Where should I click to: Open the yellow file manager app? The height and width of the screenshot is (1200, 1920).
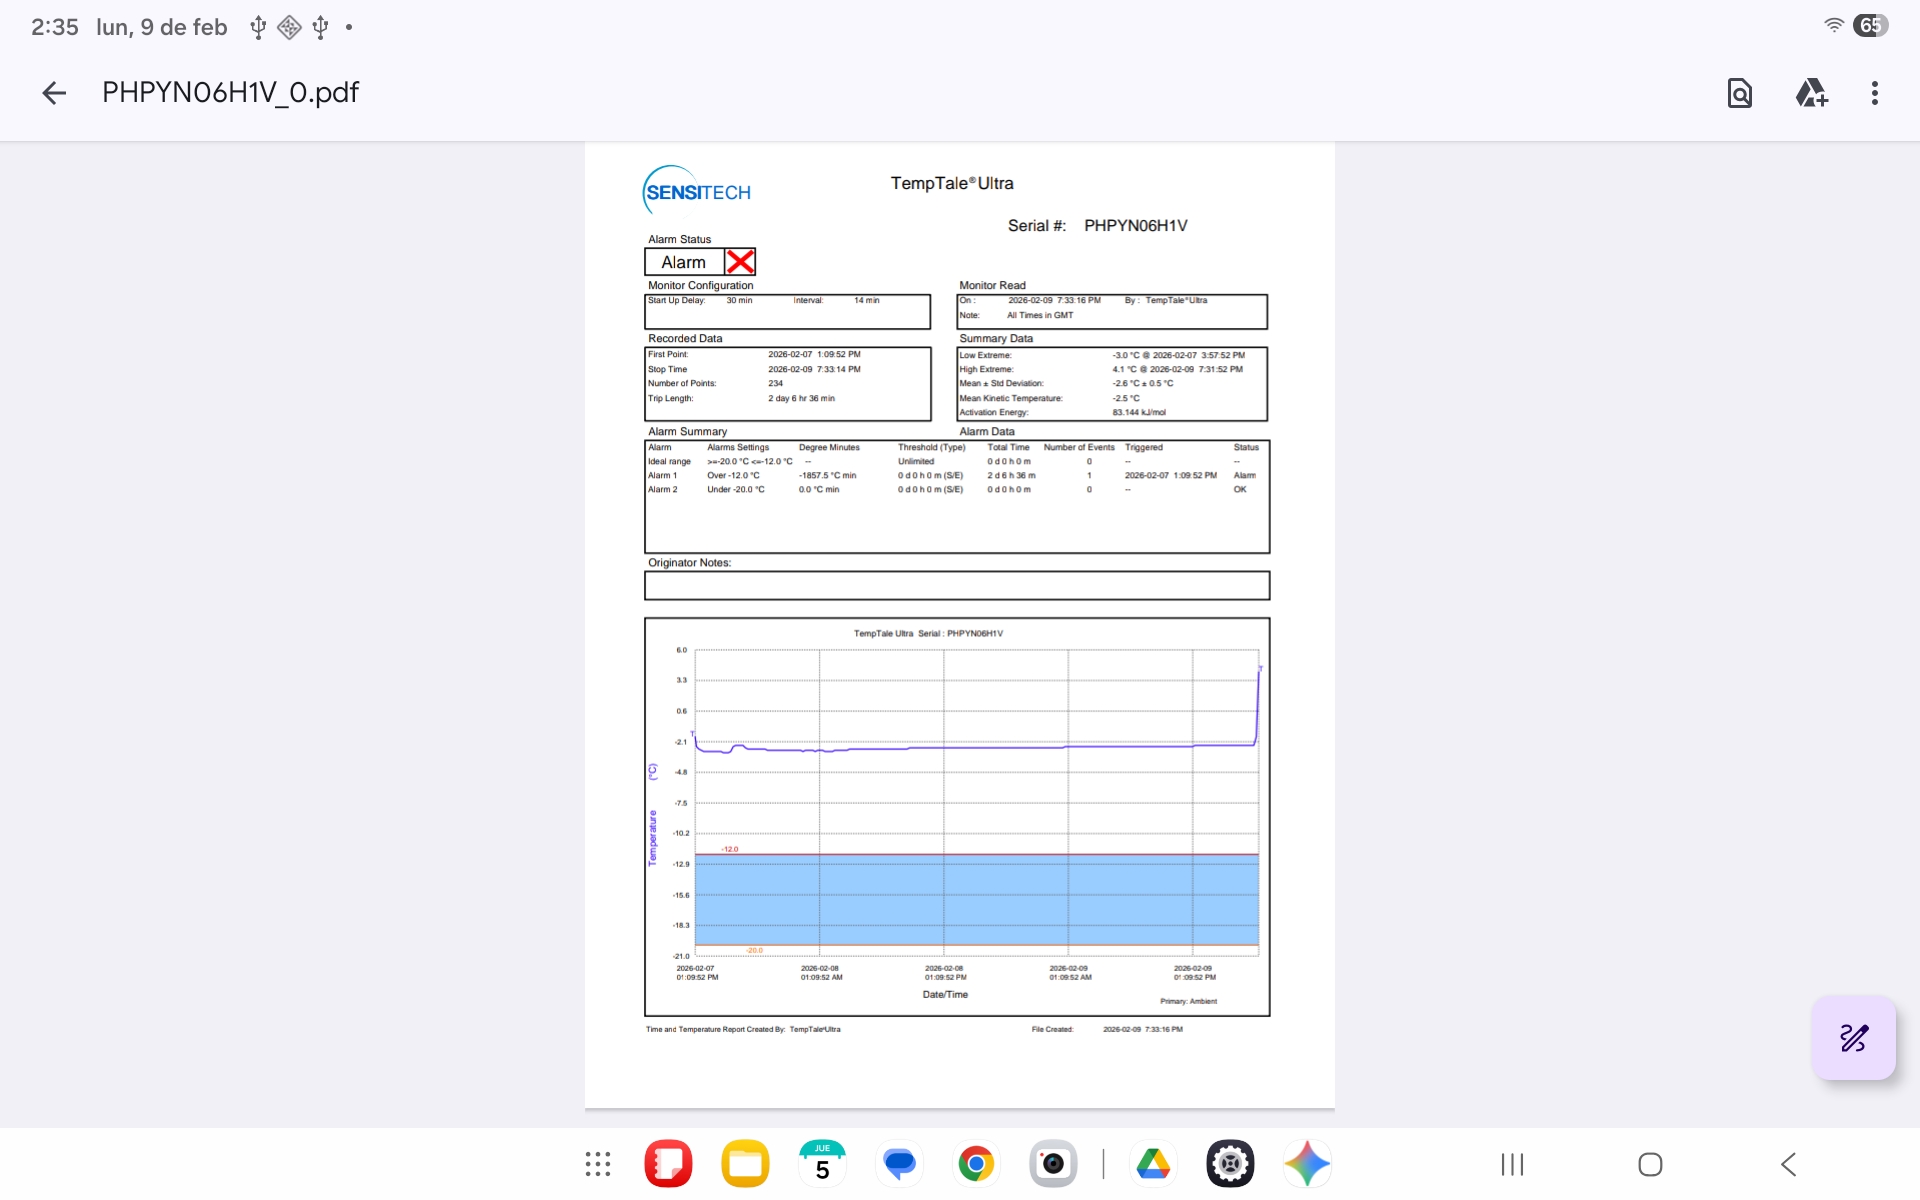point(745,1164)
